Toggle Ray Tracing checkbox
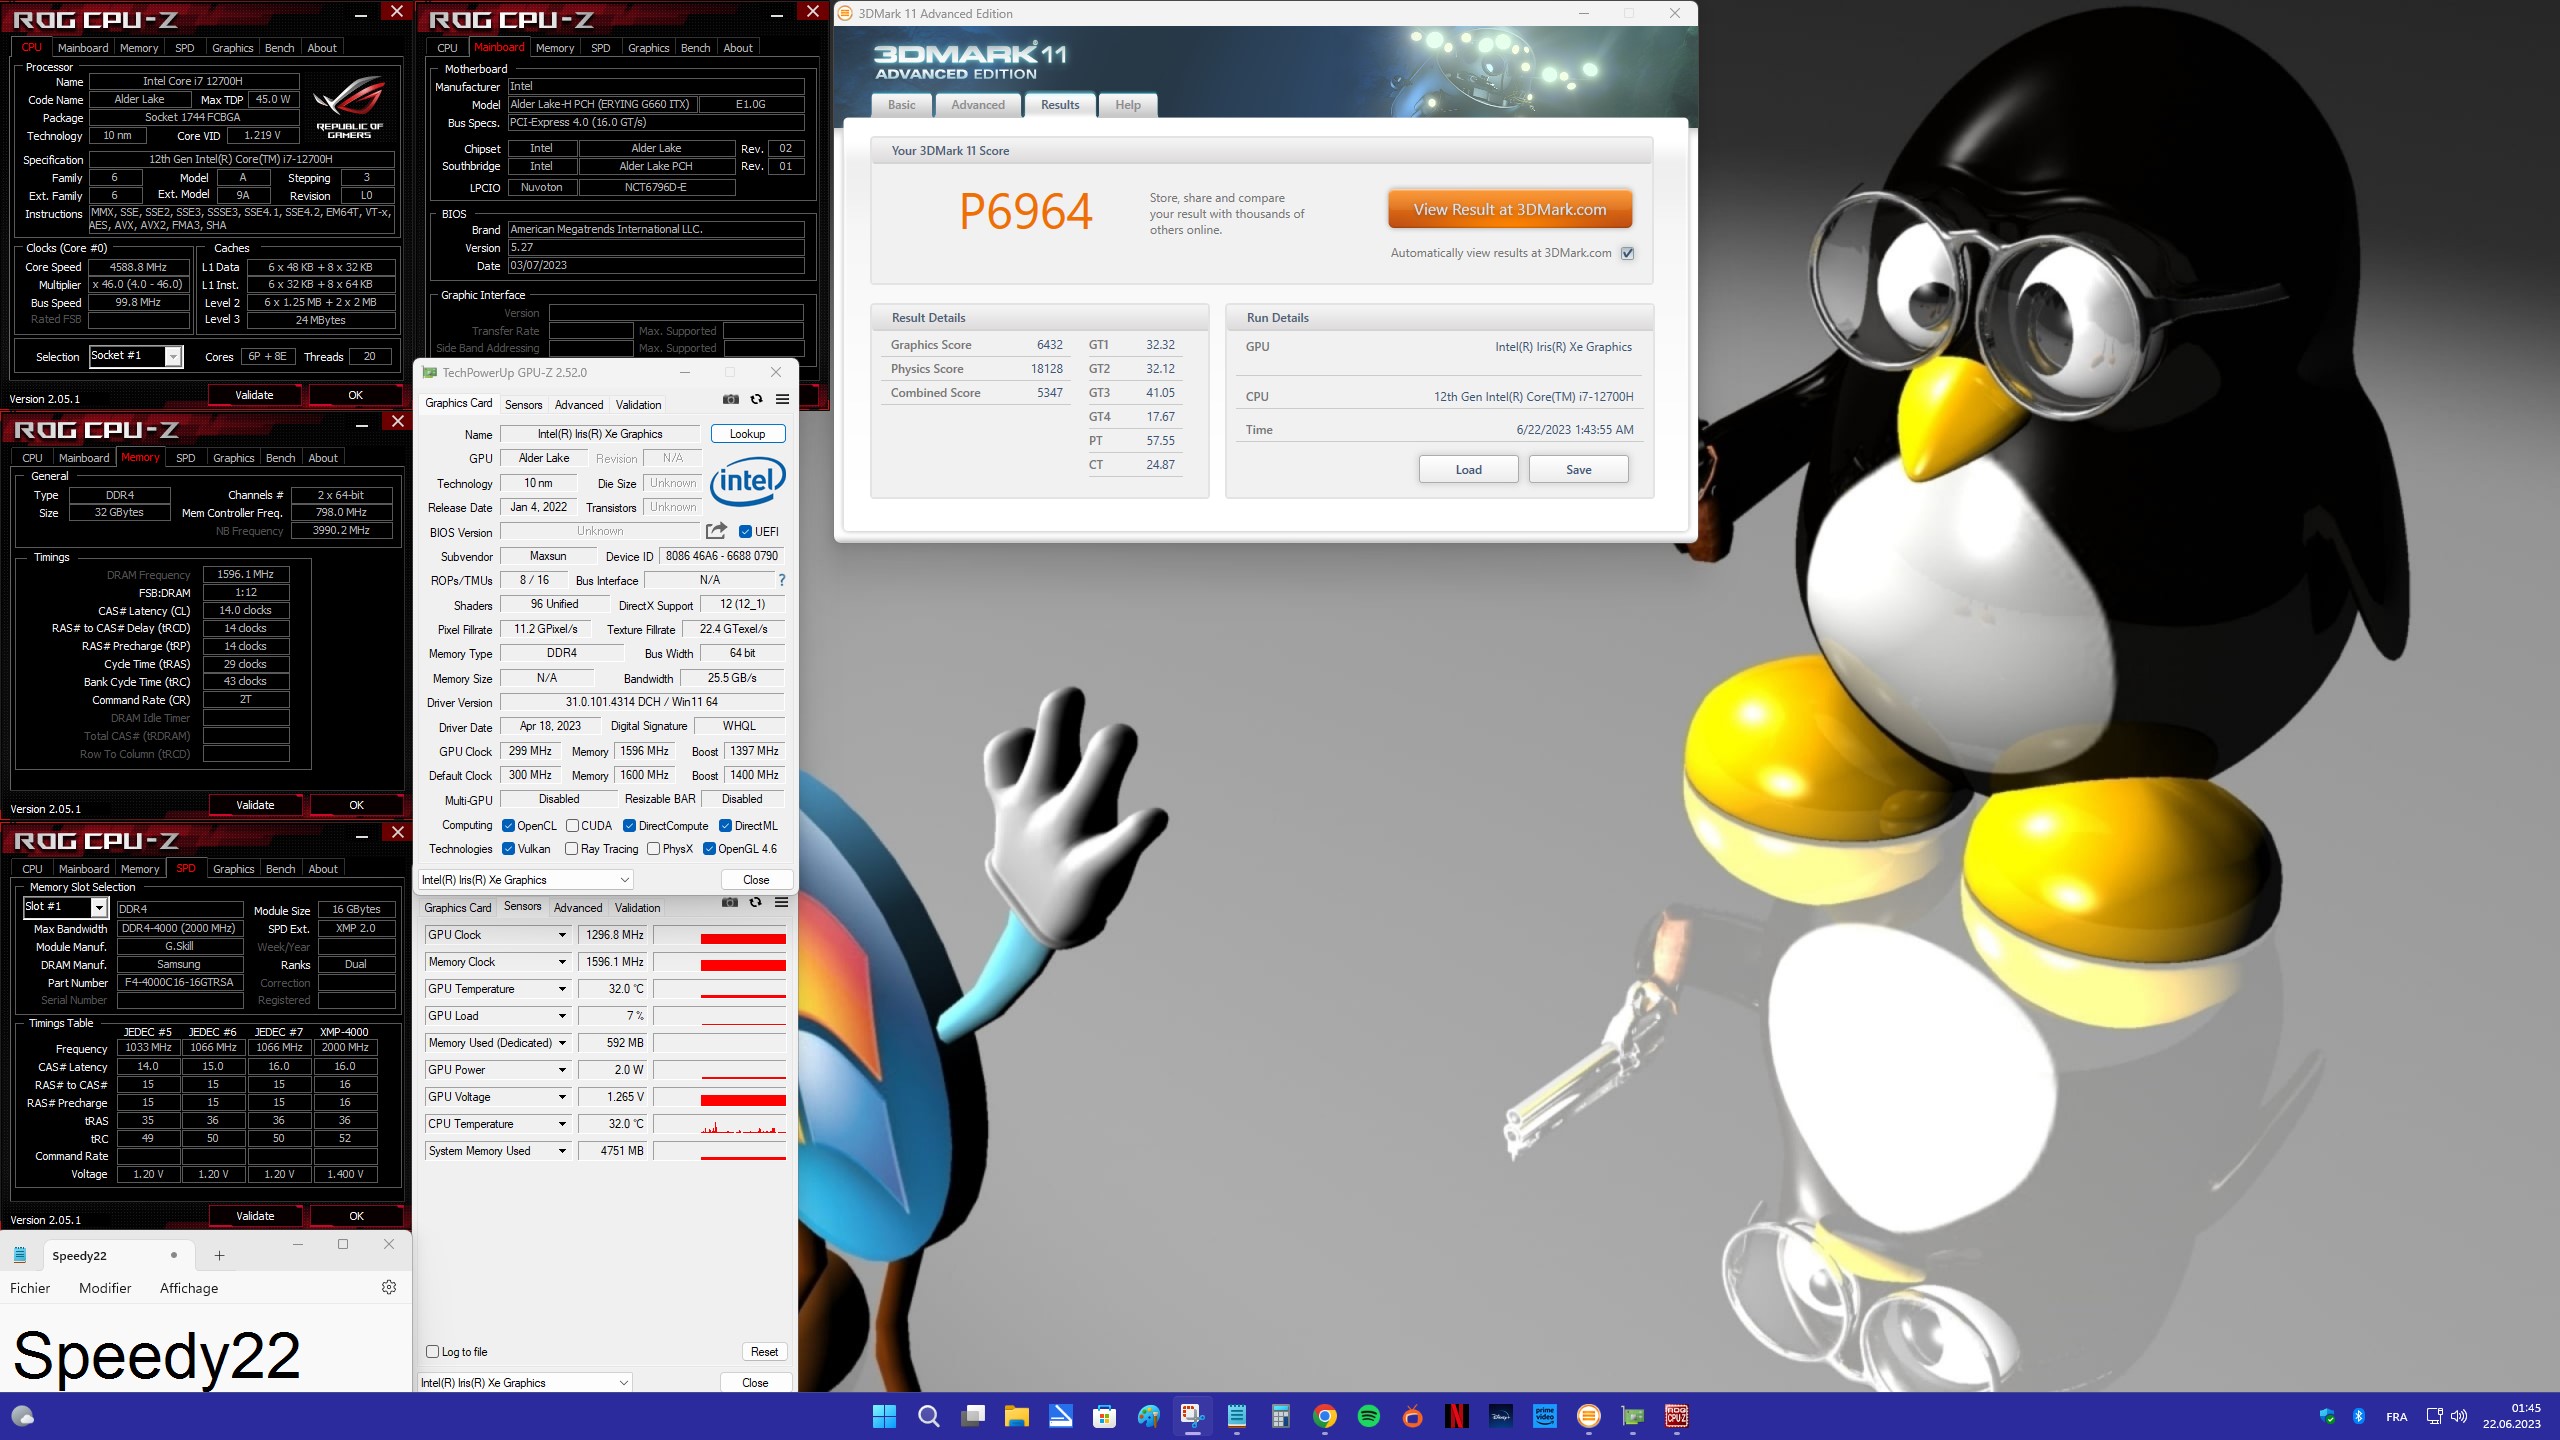Viewport: 2560px width, 1440px height. point(571,848)
